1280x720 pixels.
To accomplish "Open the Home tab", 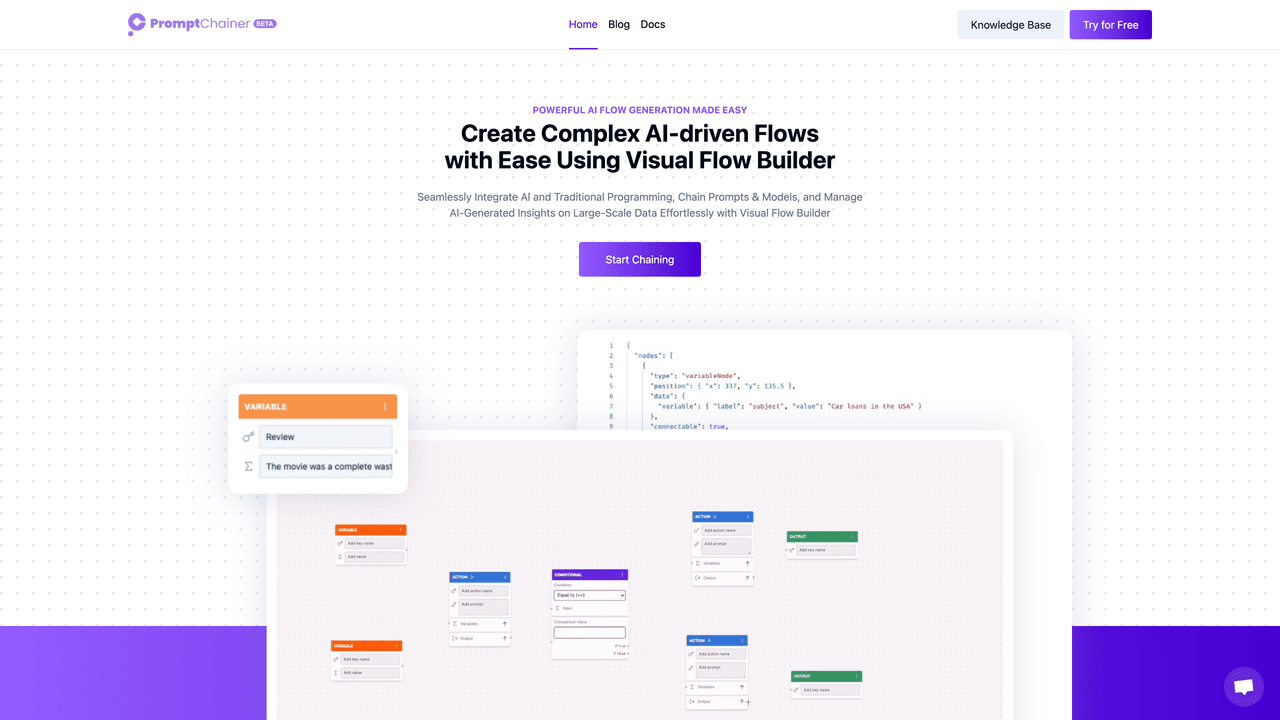I will point(583,24).
